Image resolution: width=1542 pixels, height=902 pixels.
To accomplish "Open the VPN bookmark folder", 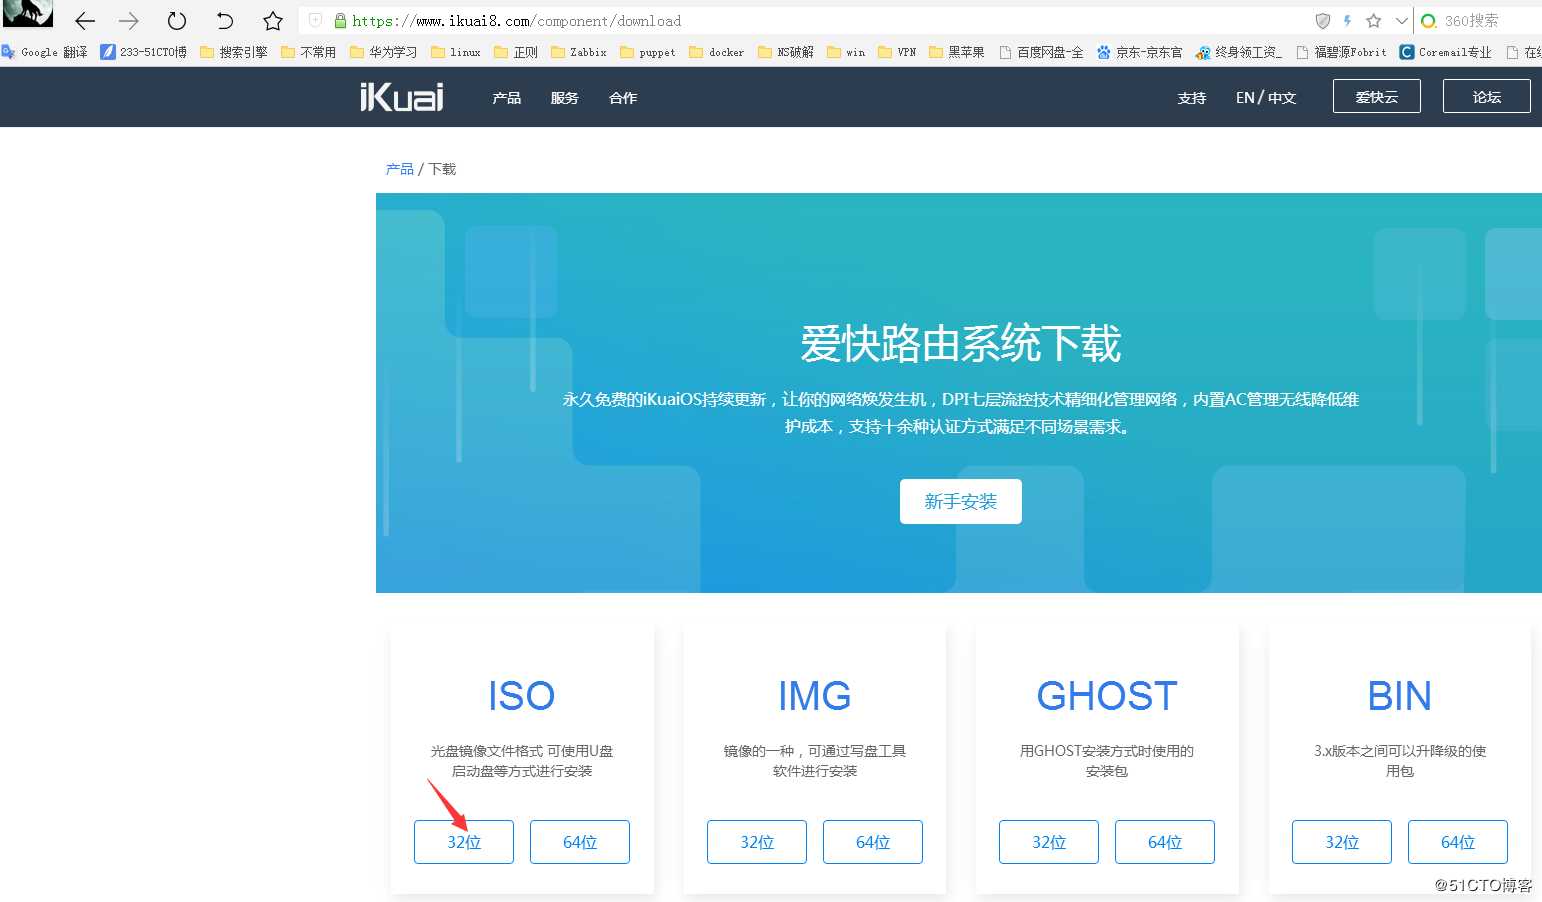I will pos(897,52).
